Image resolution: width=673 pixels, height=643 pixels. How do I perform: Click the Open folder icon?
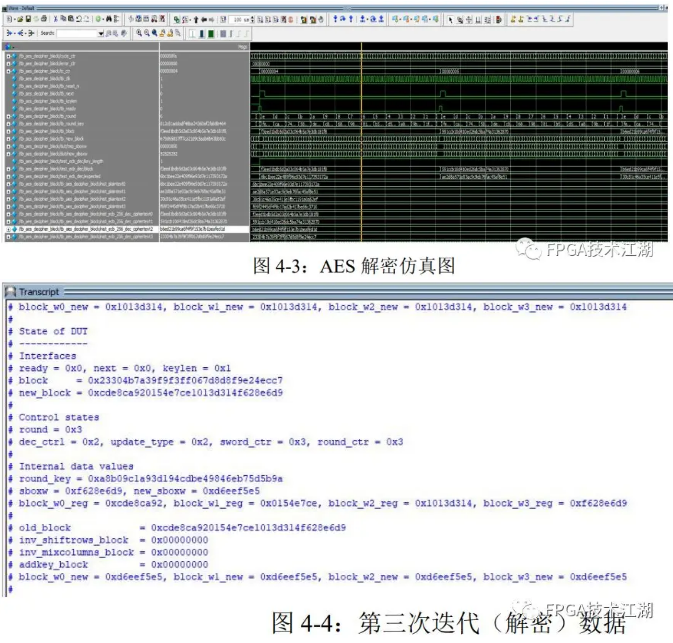pyautogui.click(x=17, y=19)
